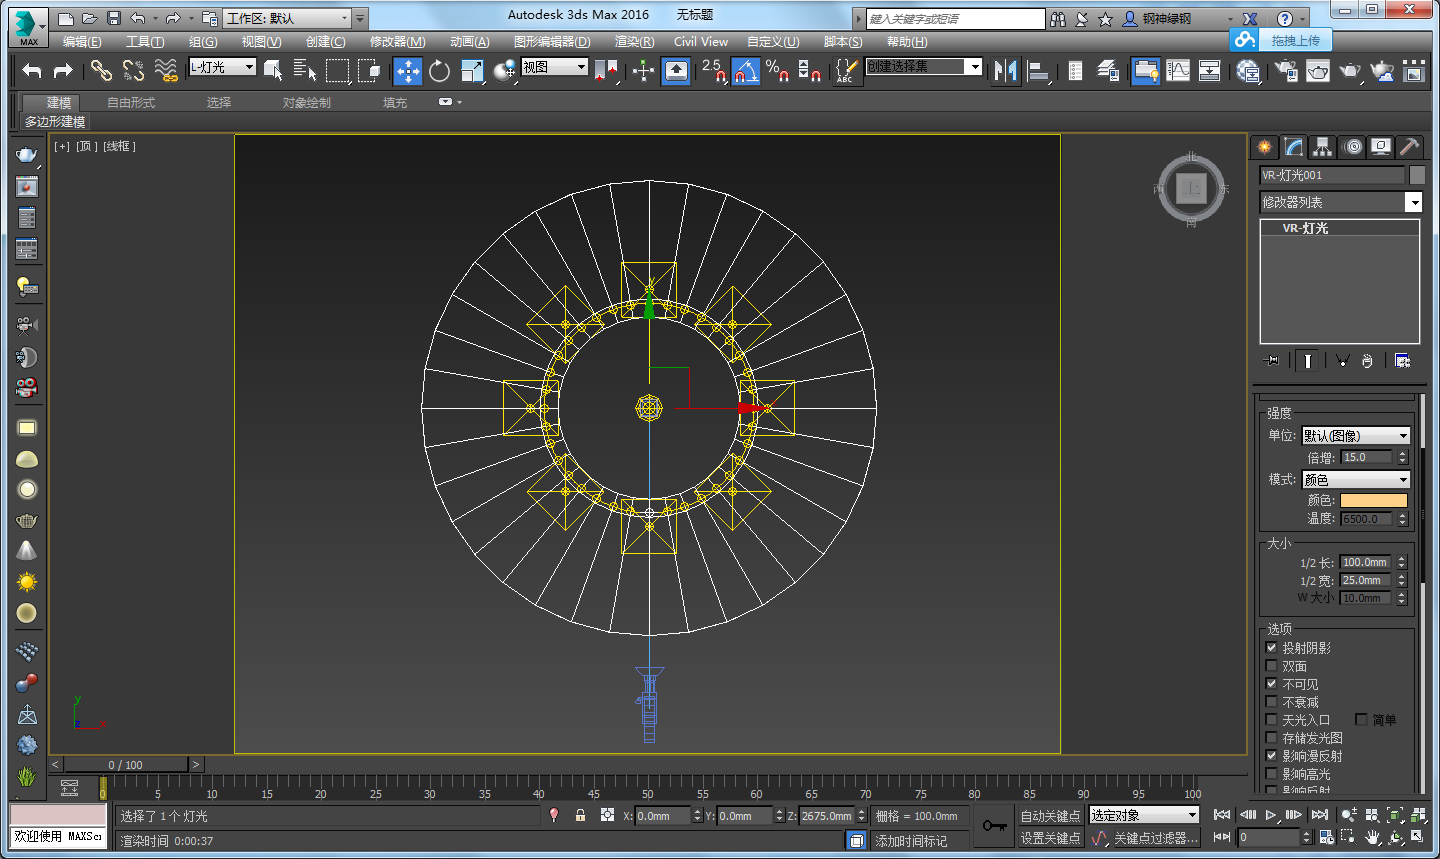Click the 自动关键点 button
Image resolution: width=1440 pixels, height=859 pixels.
(1050, 816)
